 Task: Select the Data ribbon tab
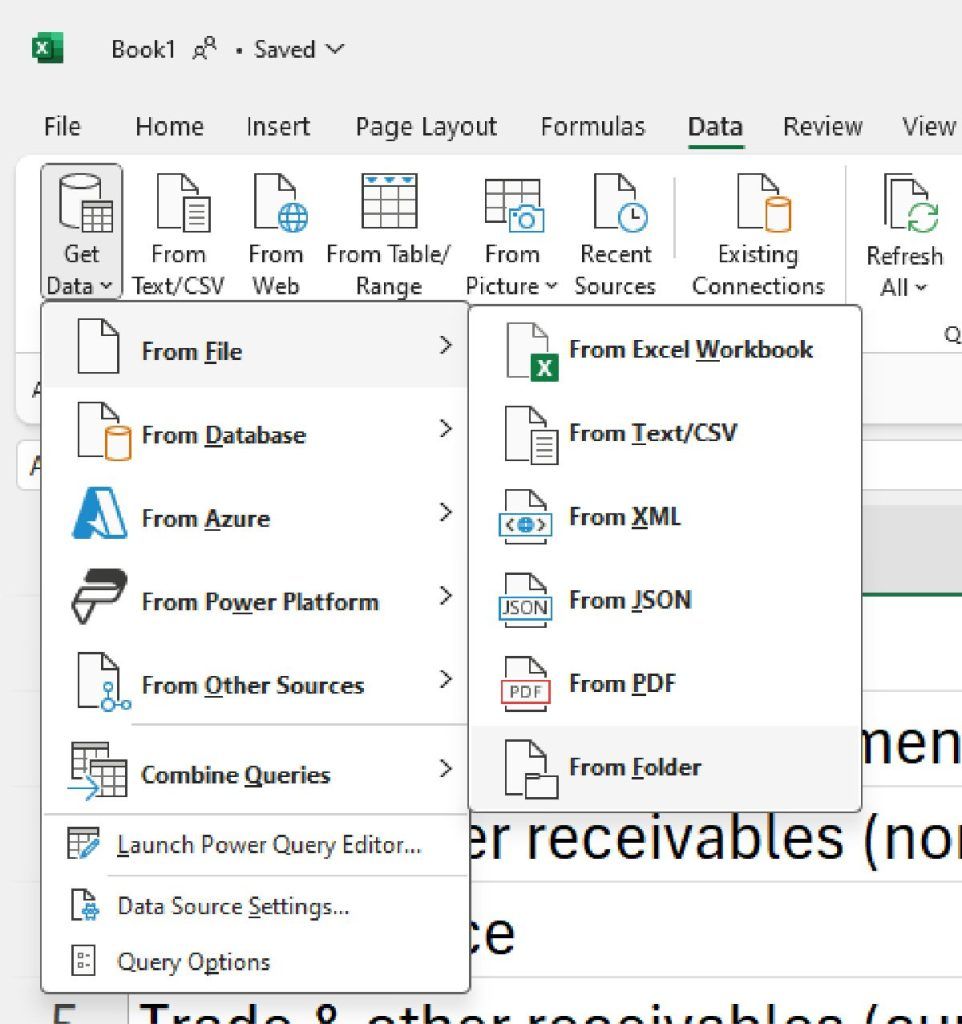tap(715, 126)
